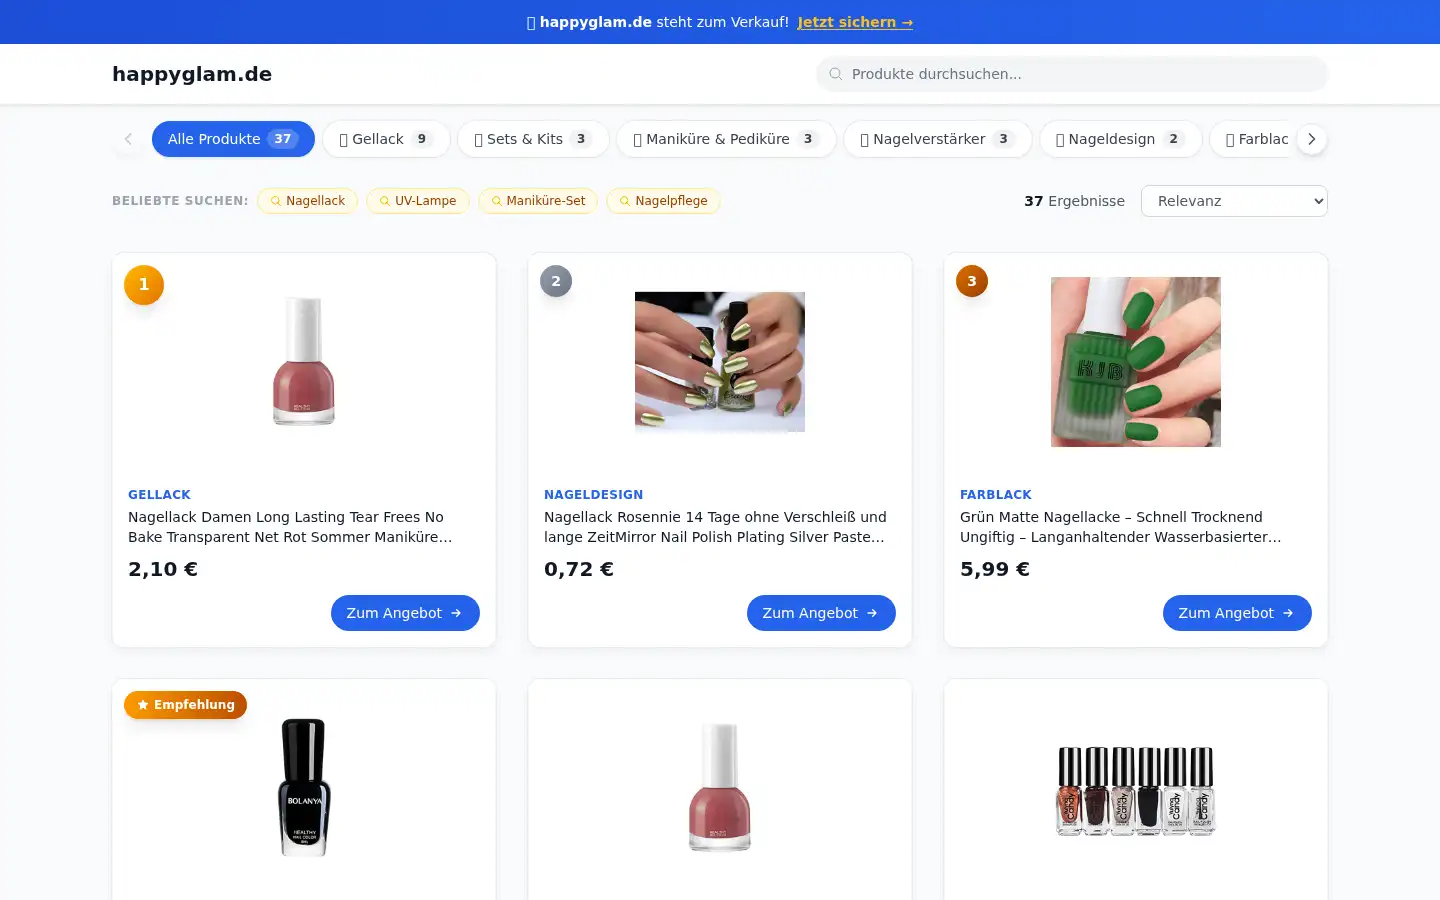The image size is (1440, 900).
Task: Search for popular term Maniküre-Set
Action: click(538, 201)
